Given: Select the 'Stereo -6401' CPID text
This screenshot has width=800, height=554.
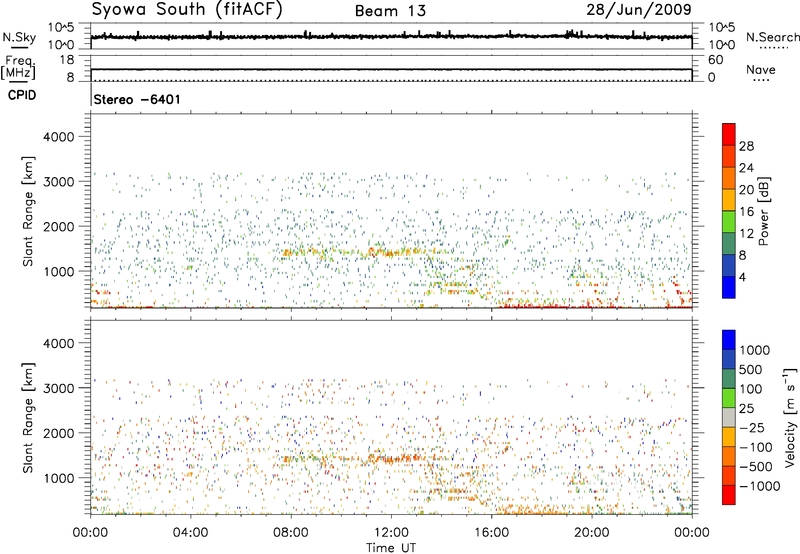Looking at the screenshot, I should [137, 99].
